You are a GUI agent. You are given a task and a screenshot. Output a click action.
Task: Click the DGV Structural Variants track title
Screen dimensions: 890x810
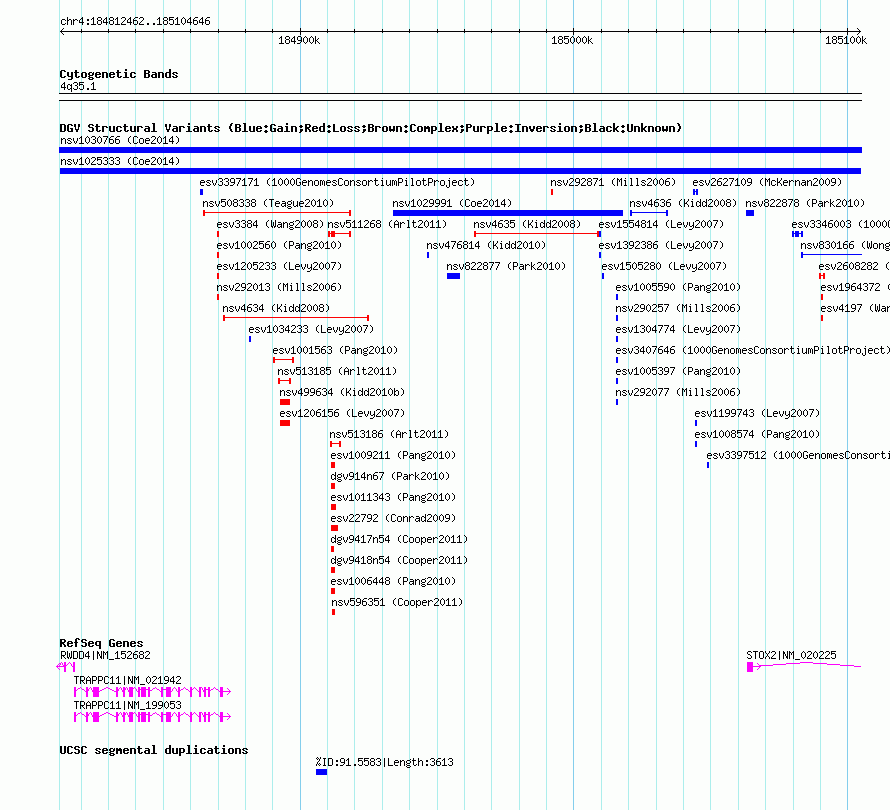click(371, 128)
